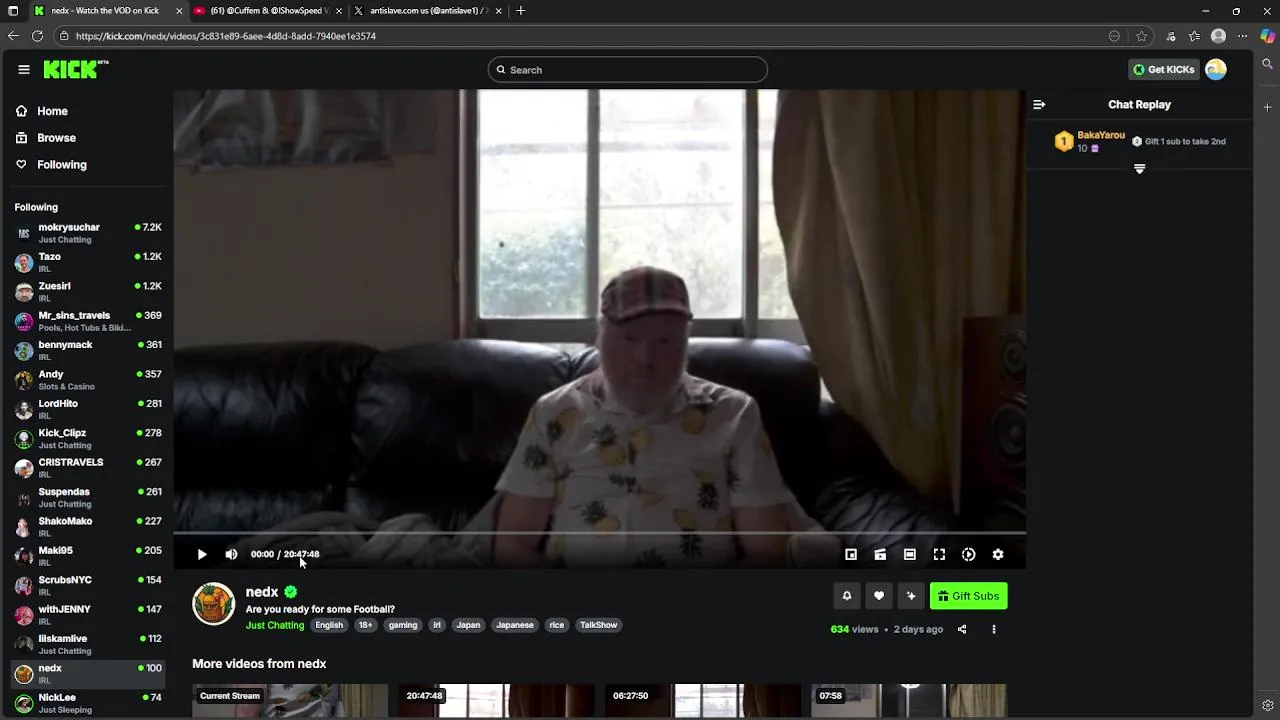Open the Copilot icon in browser toolbar
Screen dimensions: 1280x720
(1268, 36)
